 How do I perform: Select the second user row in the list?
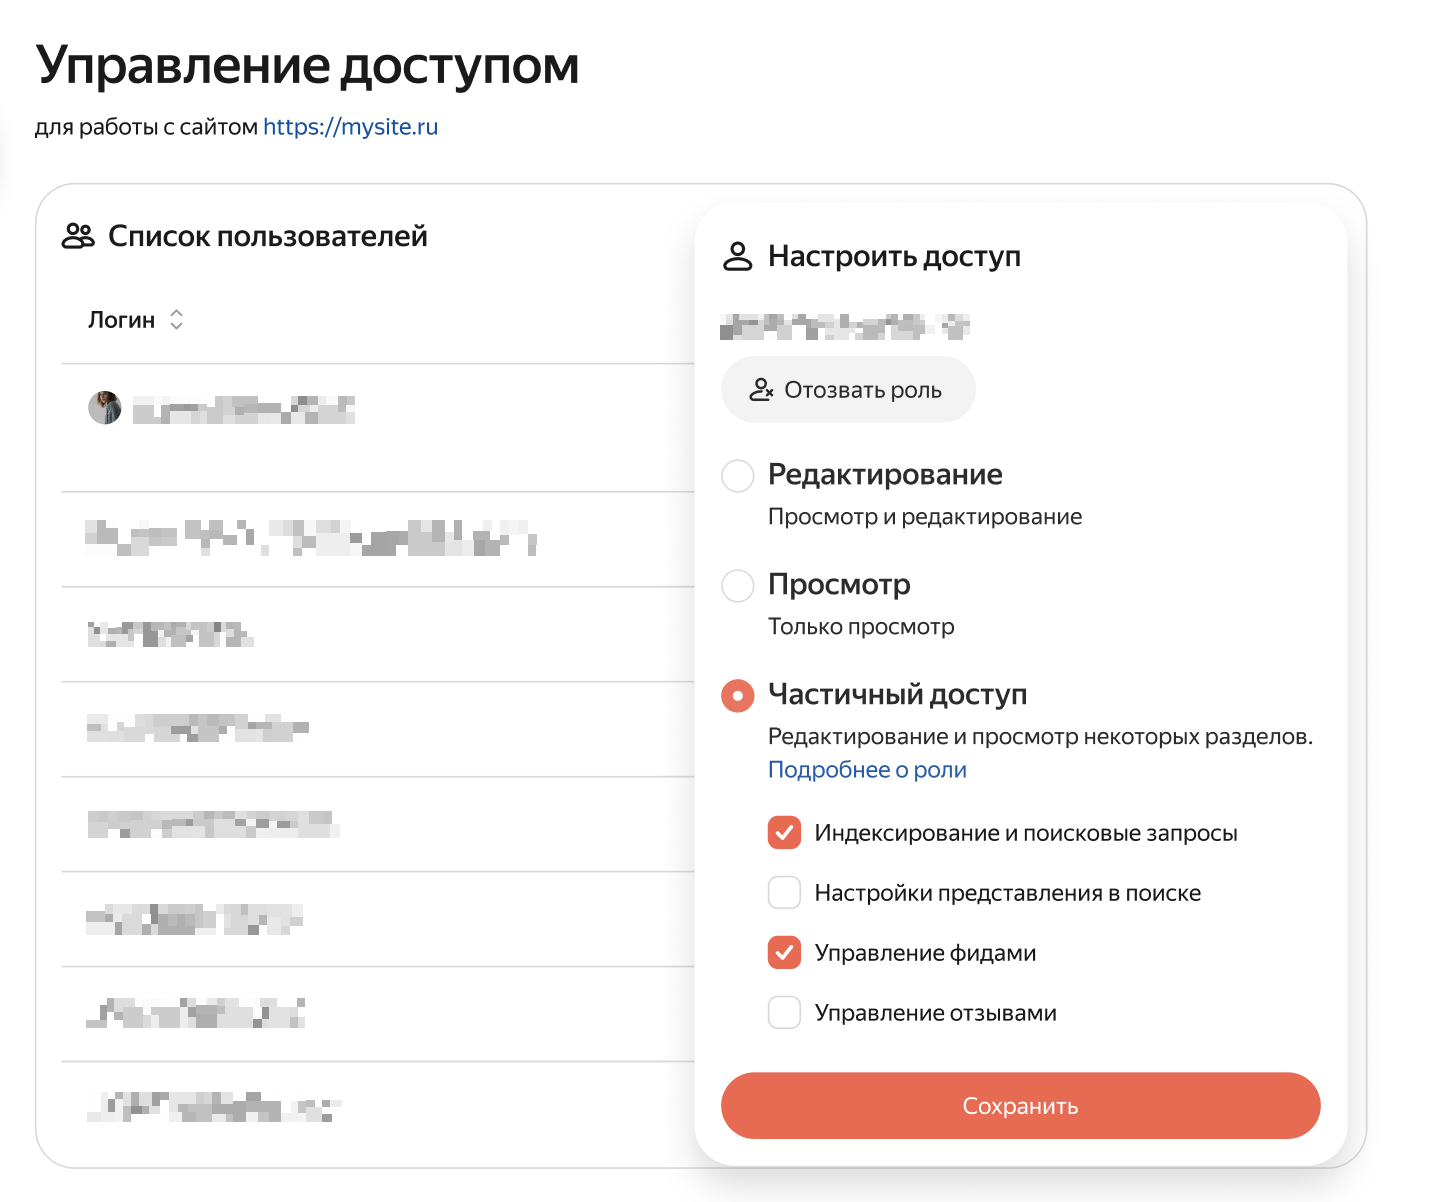tap(378, 539)
